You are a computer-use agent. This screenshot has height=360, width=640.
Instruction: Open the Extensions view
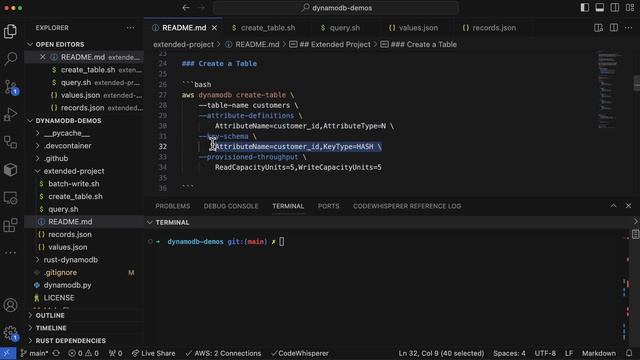10,225
